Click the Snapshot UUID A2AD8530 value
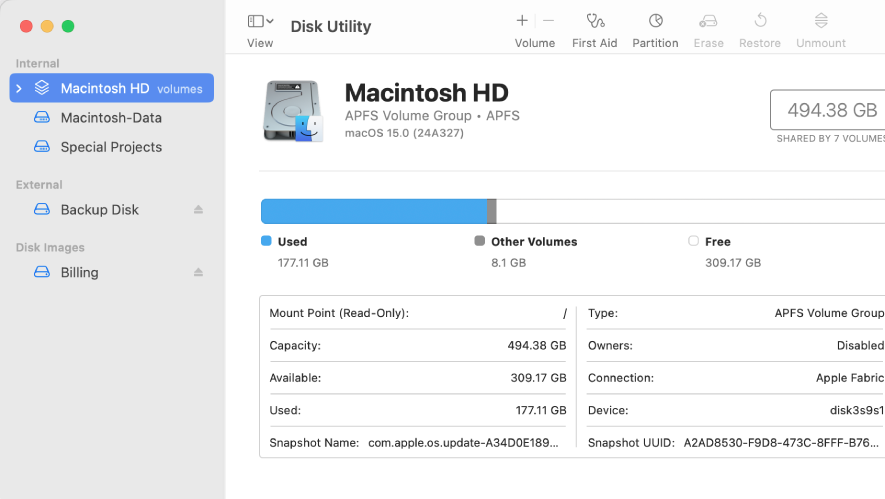This screenshot has height=499, width=885. tap(781, 443)
